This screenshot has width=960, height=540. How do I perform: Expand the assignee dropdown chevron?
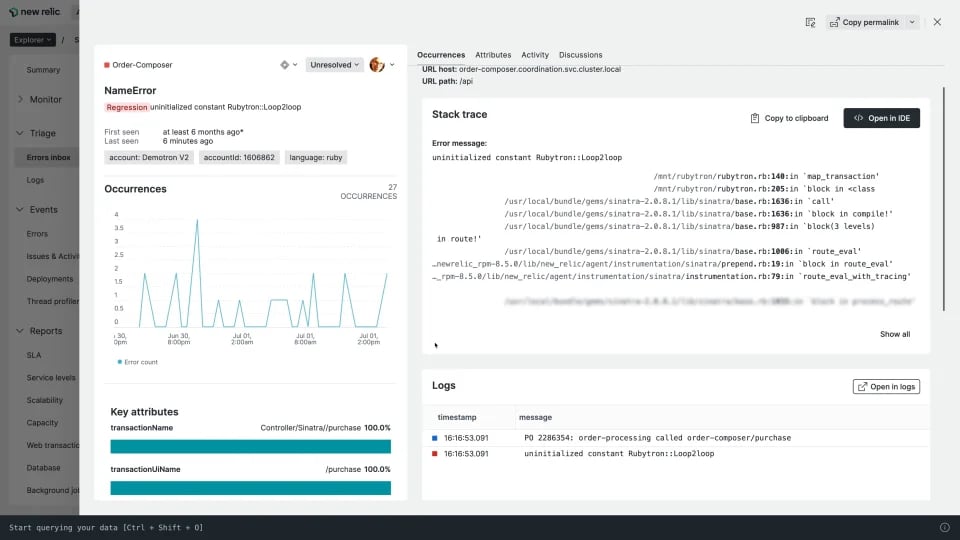click(x=392, y=65)
